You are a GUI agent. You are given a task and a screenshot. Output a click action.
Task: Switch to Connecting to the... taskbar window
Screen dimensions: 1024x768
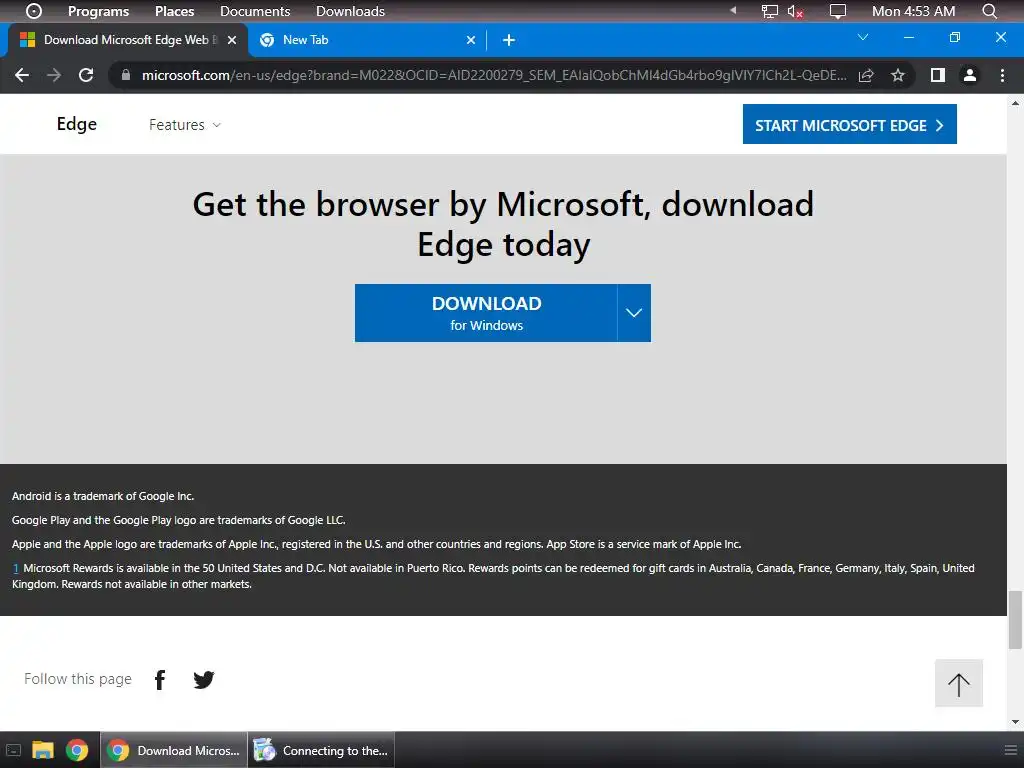[321, 750]
